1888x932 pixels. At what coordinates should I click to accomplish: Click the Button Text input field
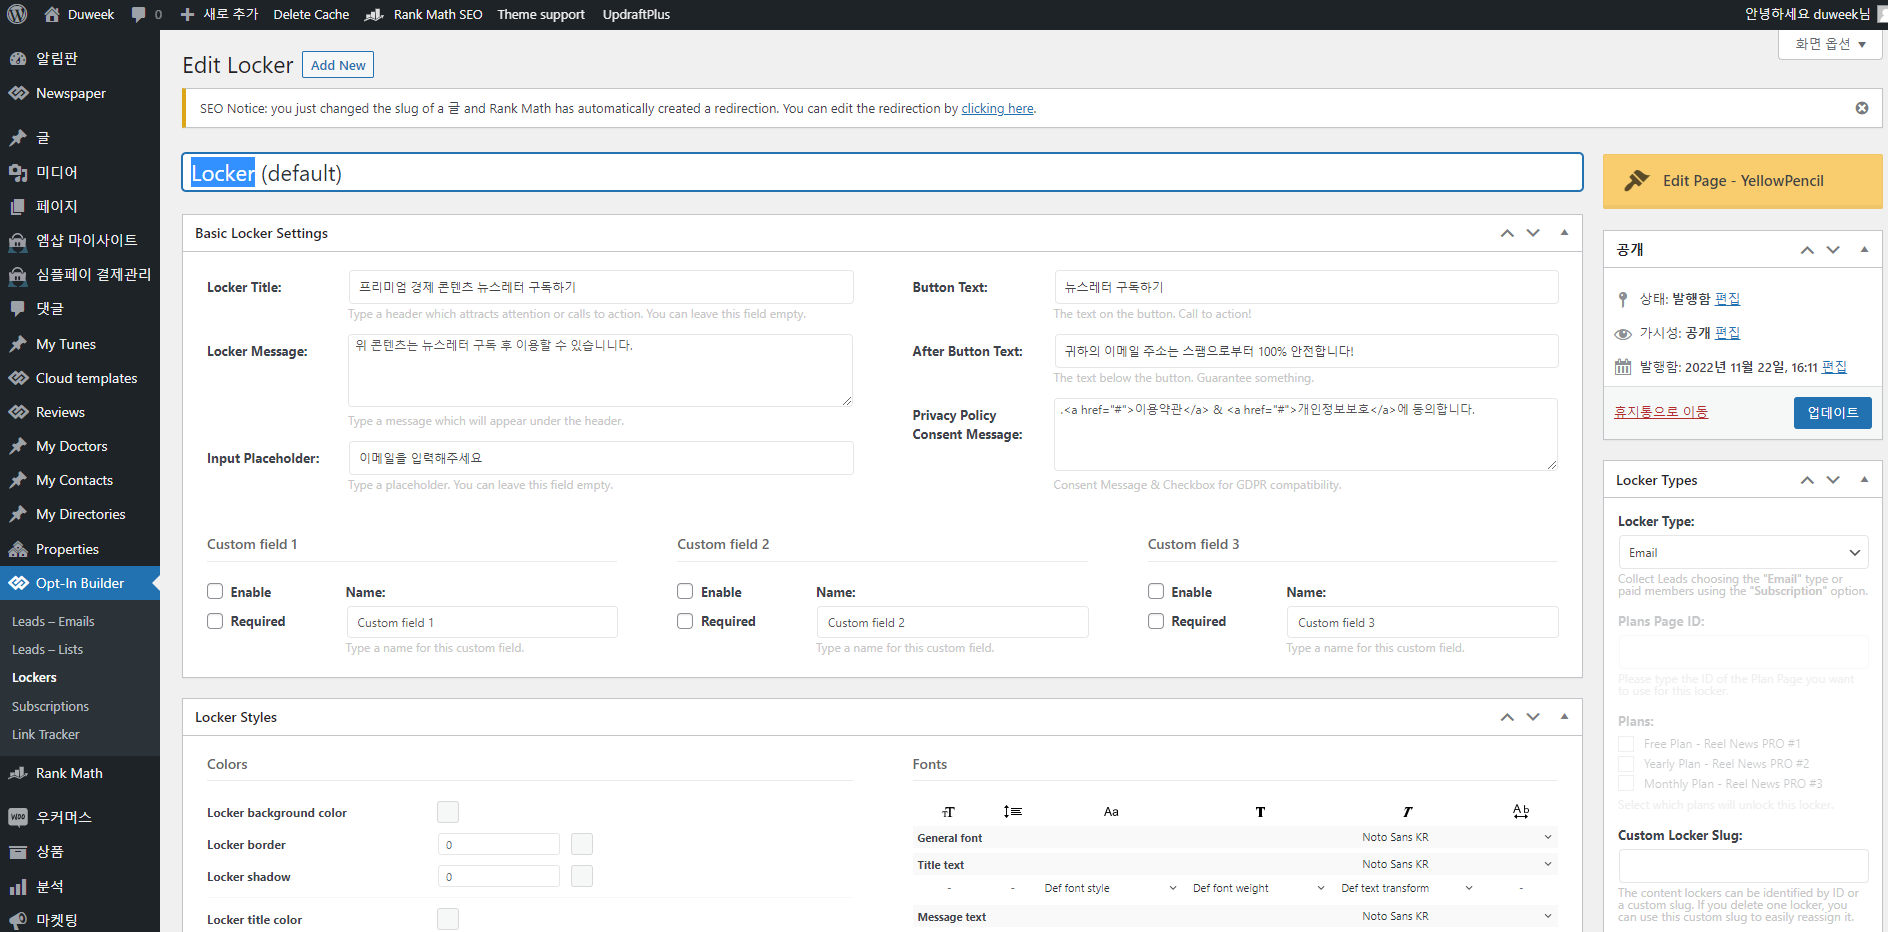click(x=1306, y=287)
